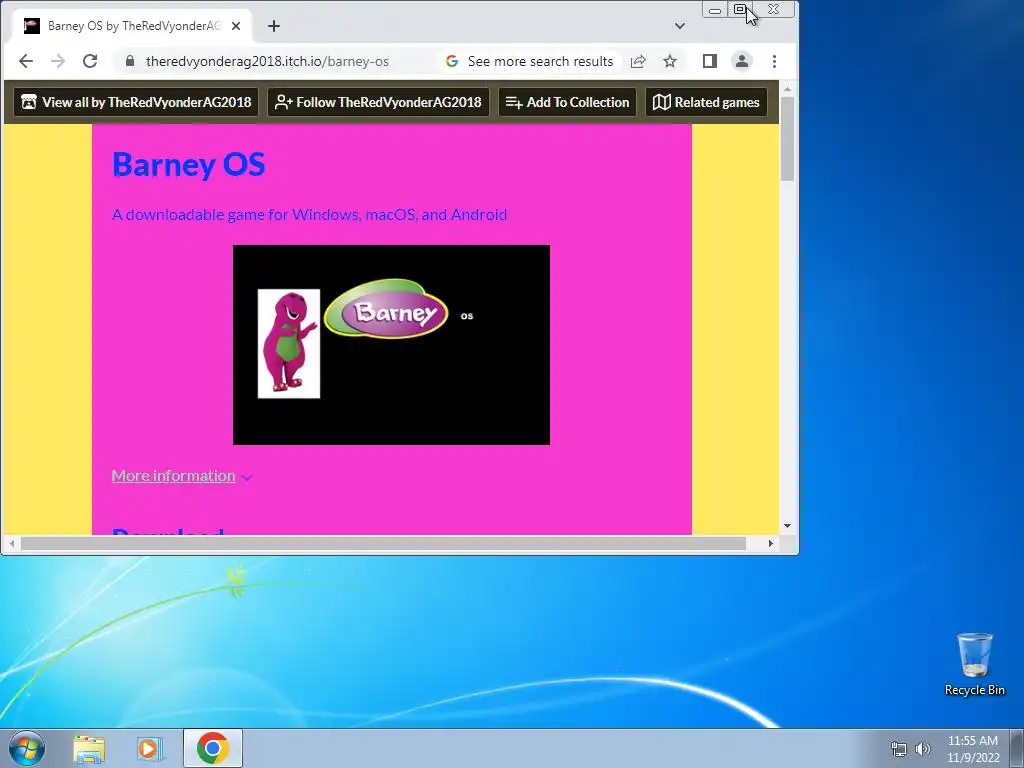Select the Barney OS browser tab
This screenshot has width=1024, height=768.
coord(133,26)
